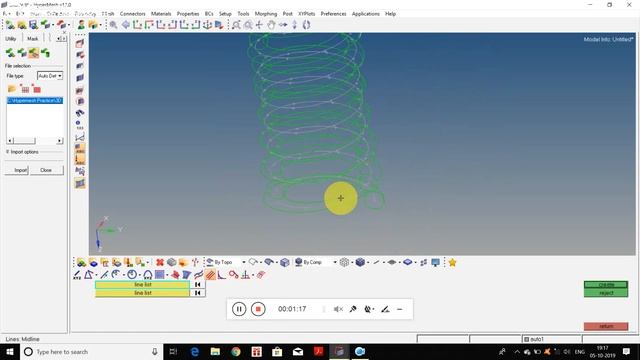The height and width of the screenshot is (360, 640).
Task: Click the circle zoom magnifier icon
Action: point(248,25)
